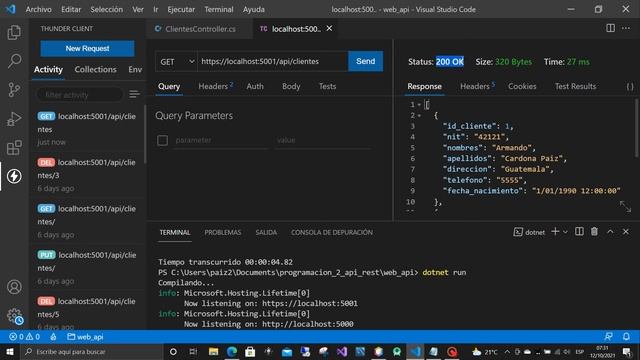The image size is (640, 360).
Task: Split the terminal panel
Action: (x=579, y=231)
